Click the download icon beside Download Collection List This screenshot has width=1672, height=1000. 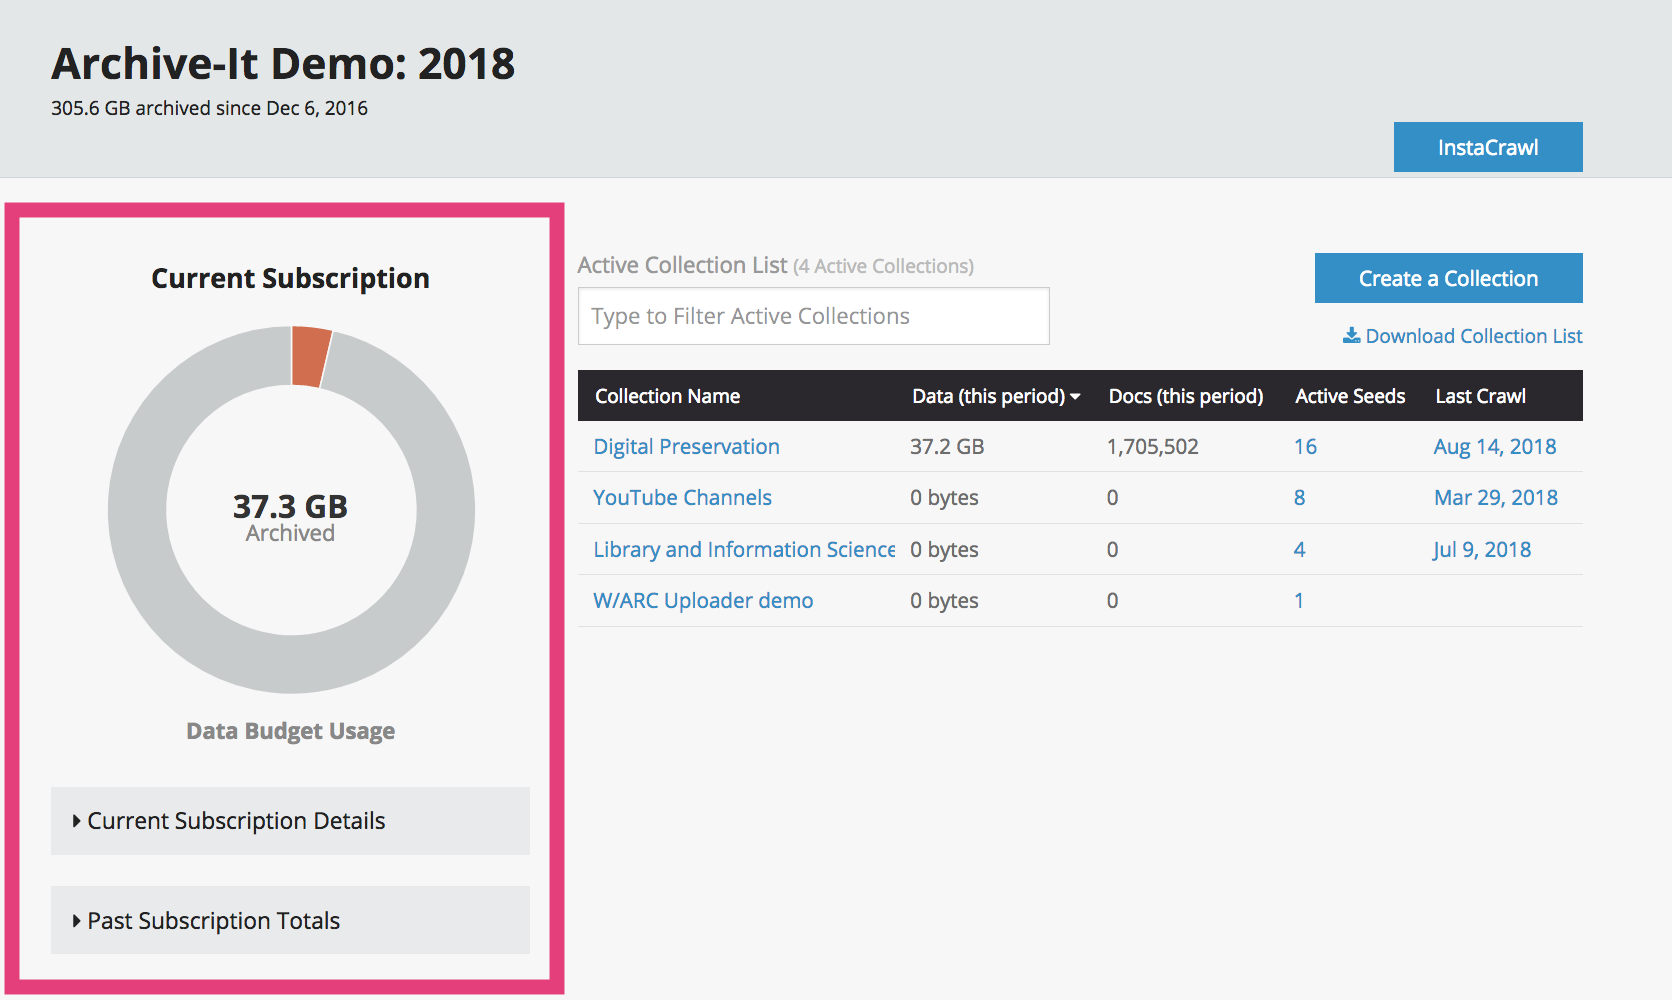point(1351,336)
